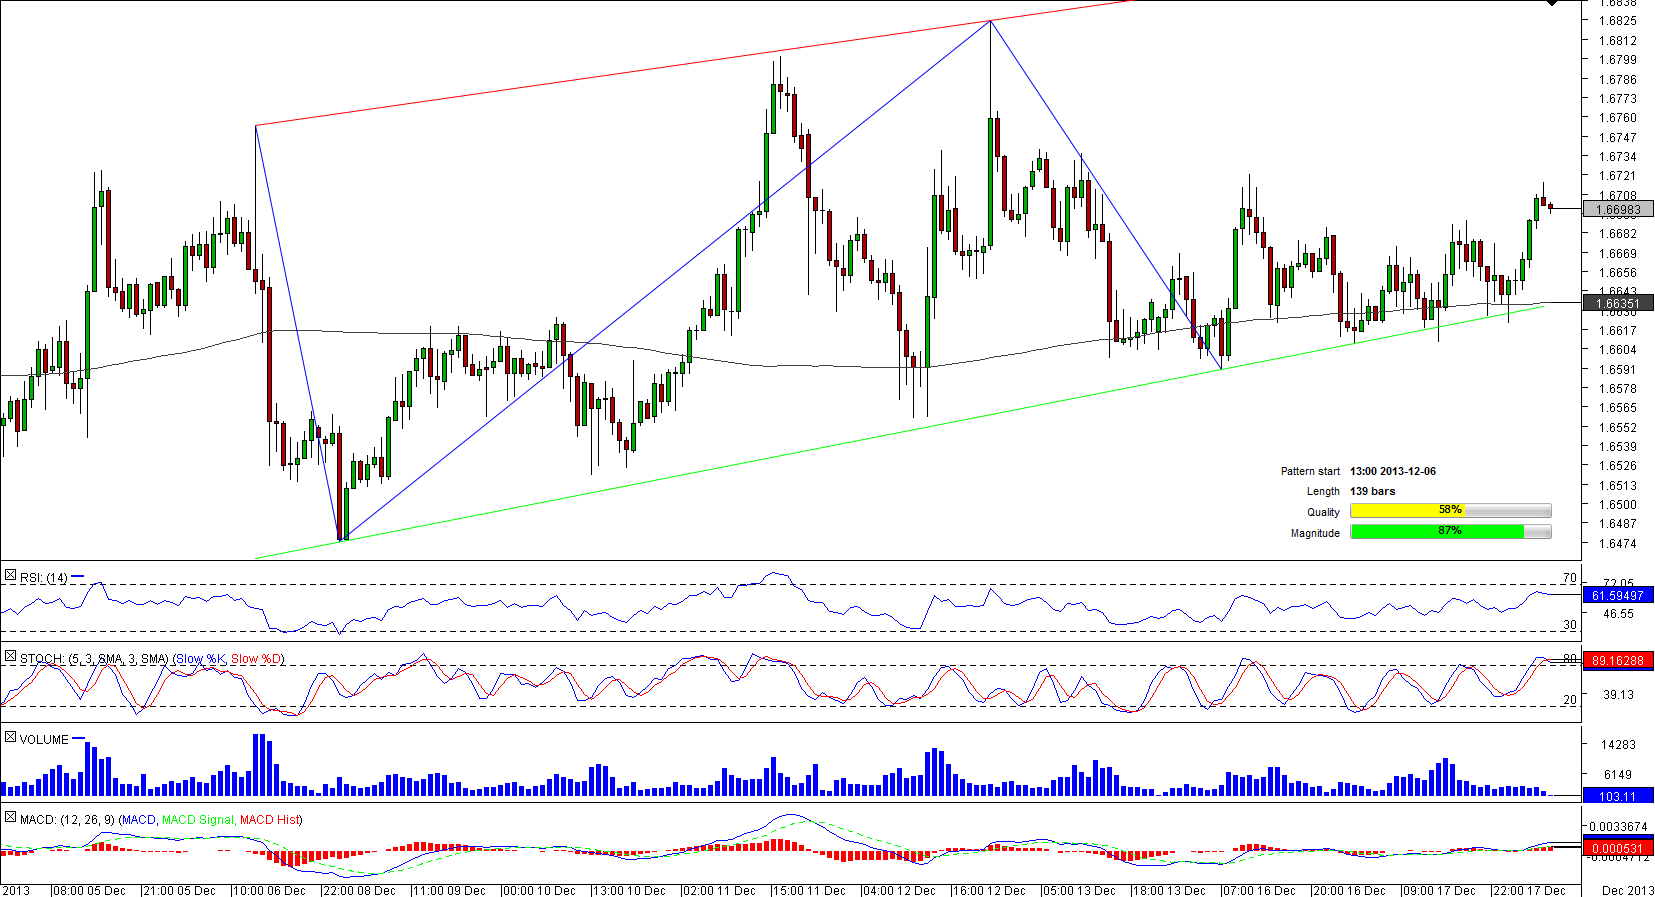Viewport: 1655px width, 897px height.
Task: Close the STOCH indicator panel
Action: 10,657
